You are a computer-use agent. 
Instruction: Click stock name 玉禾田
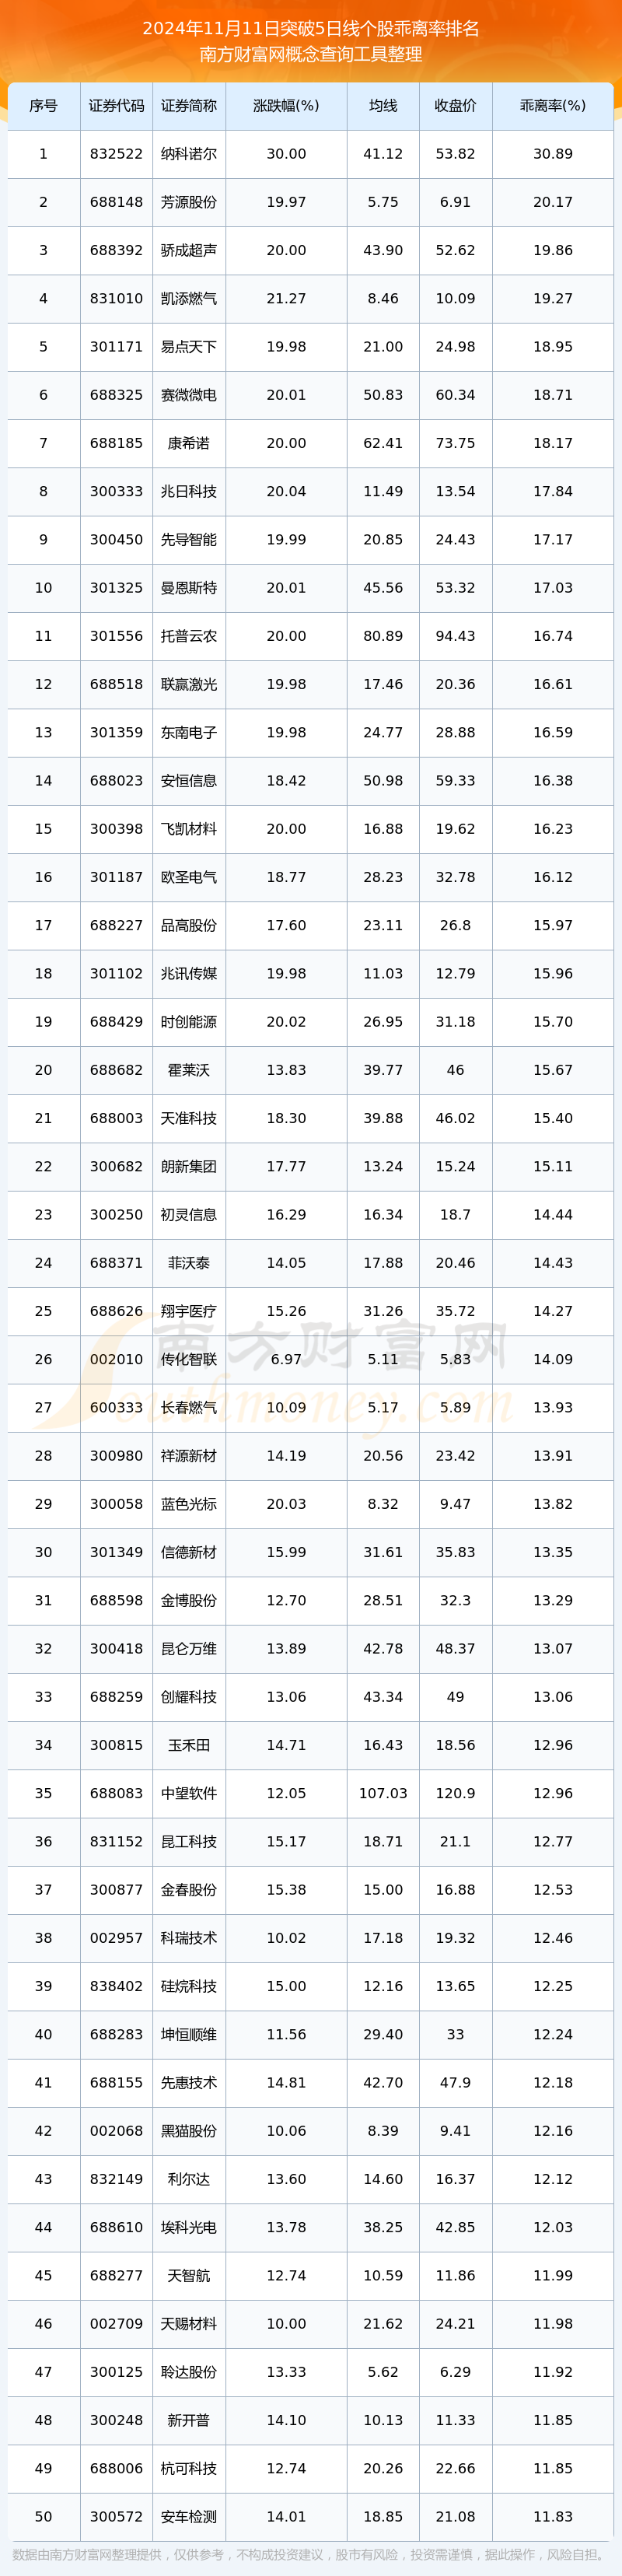pos(189,1745)
